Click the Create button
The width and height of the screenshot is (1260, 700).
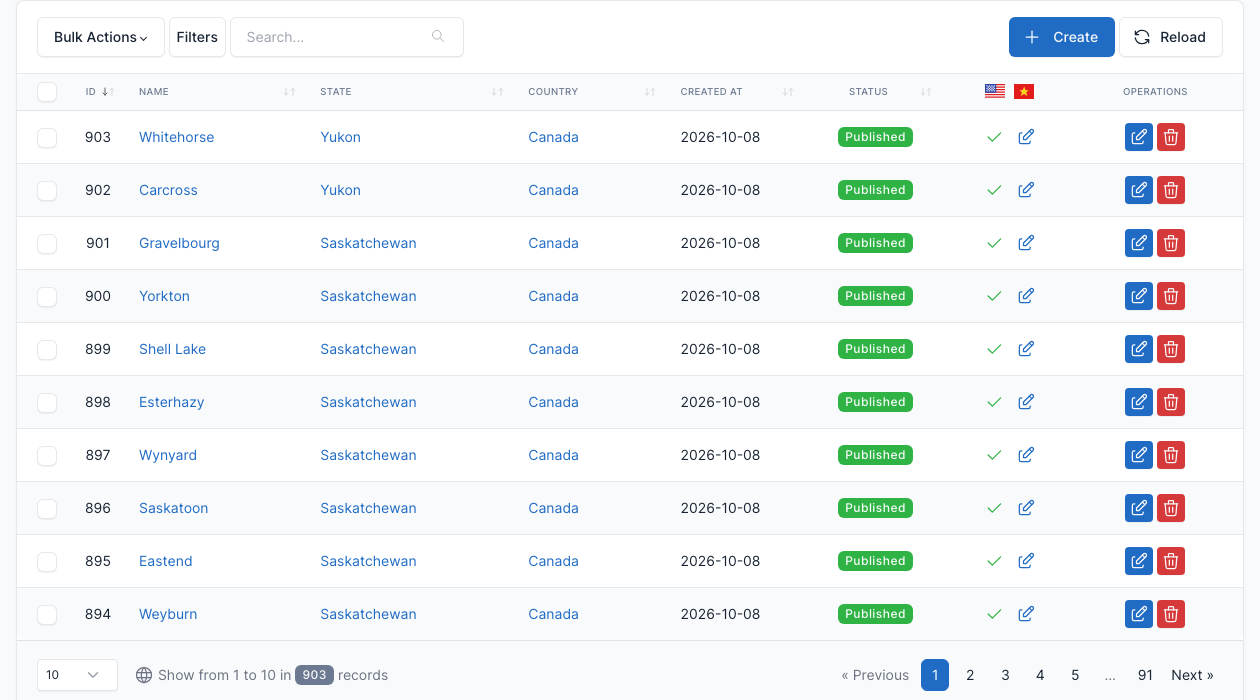pos(1061,37)
